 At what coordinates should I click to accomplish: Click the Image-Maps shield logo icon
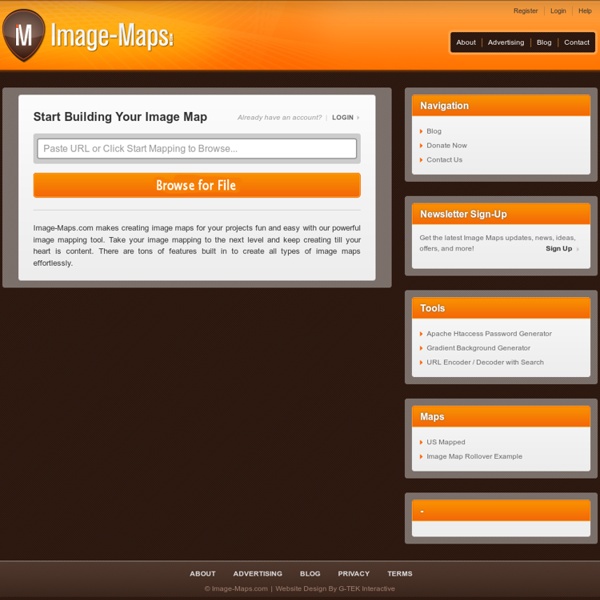pyautogui.click(x=23, y=35)
